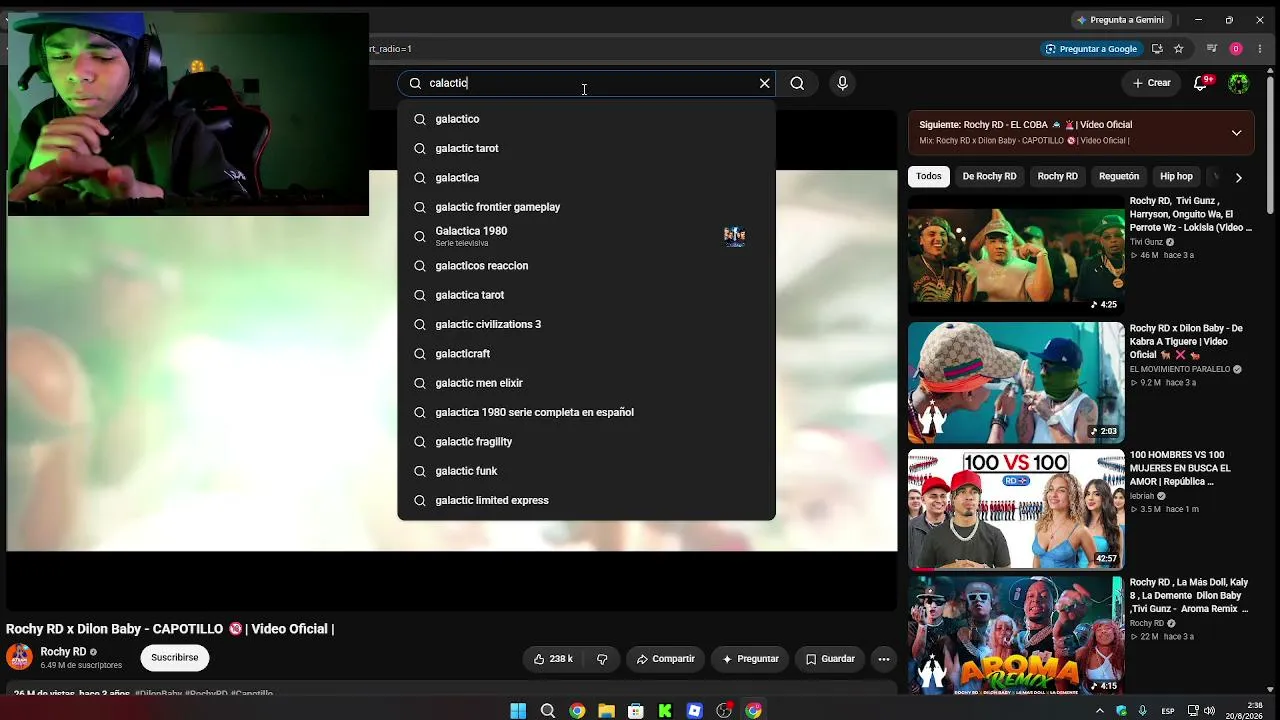This screenshot has width=1280, height=720.
Task: Open the Aroma Remix video thumbnail
Action: [1016, 636]
